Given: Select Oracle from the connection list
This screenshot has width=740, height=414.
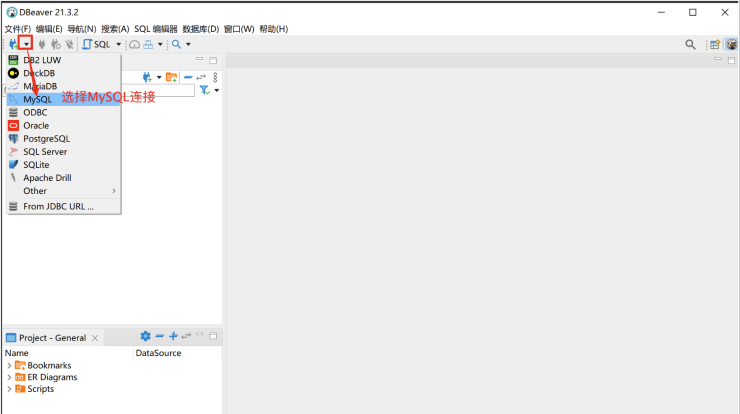Looking at the screenshot, I should tap(64, 126).
